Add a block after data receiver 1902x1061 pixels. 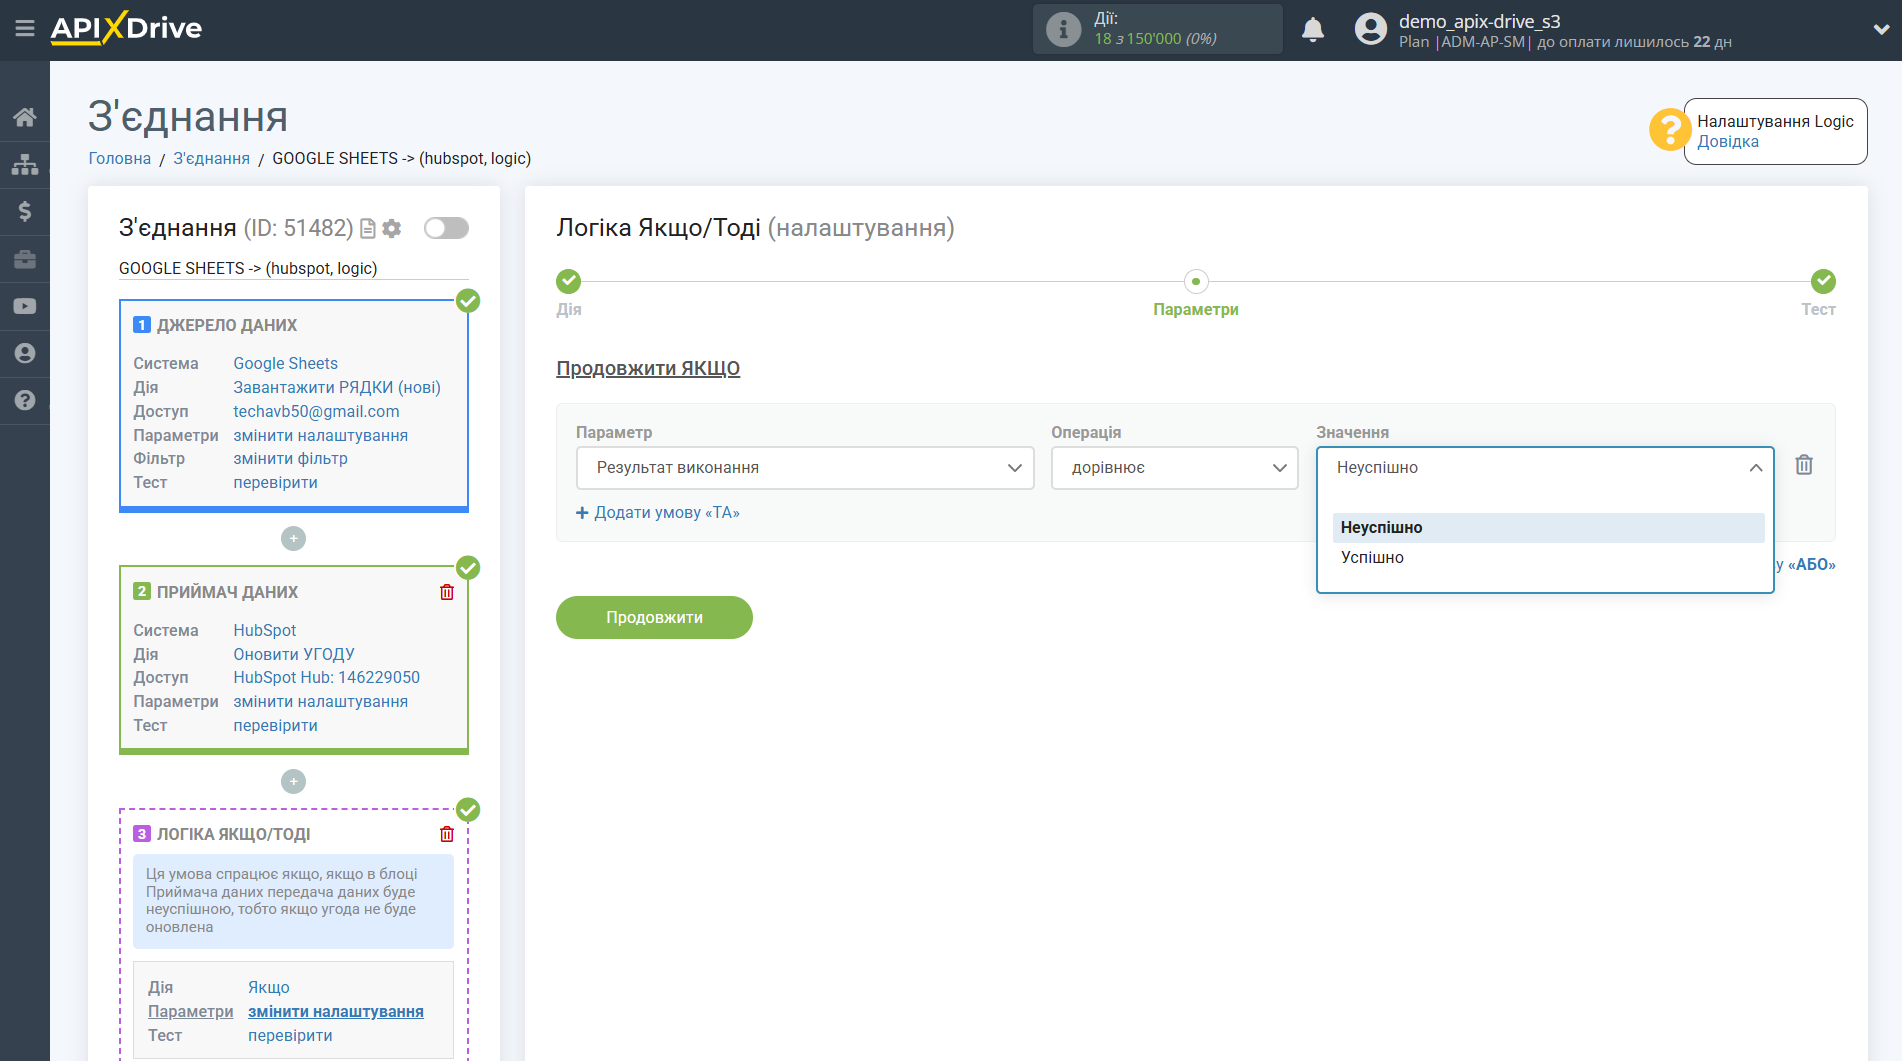pos(293,781)
